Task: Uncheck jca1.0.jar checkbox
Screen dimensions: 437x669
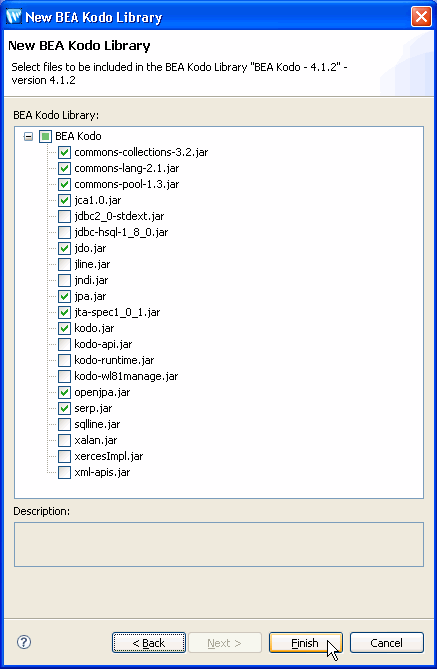Action: tap(64, 201)
